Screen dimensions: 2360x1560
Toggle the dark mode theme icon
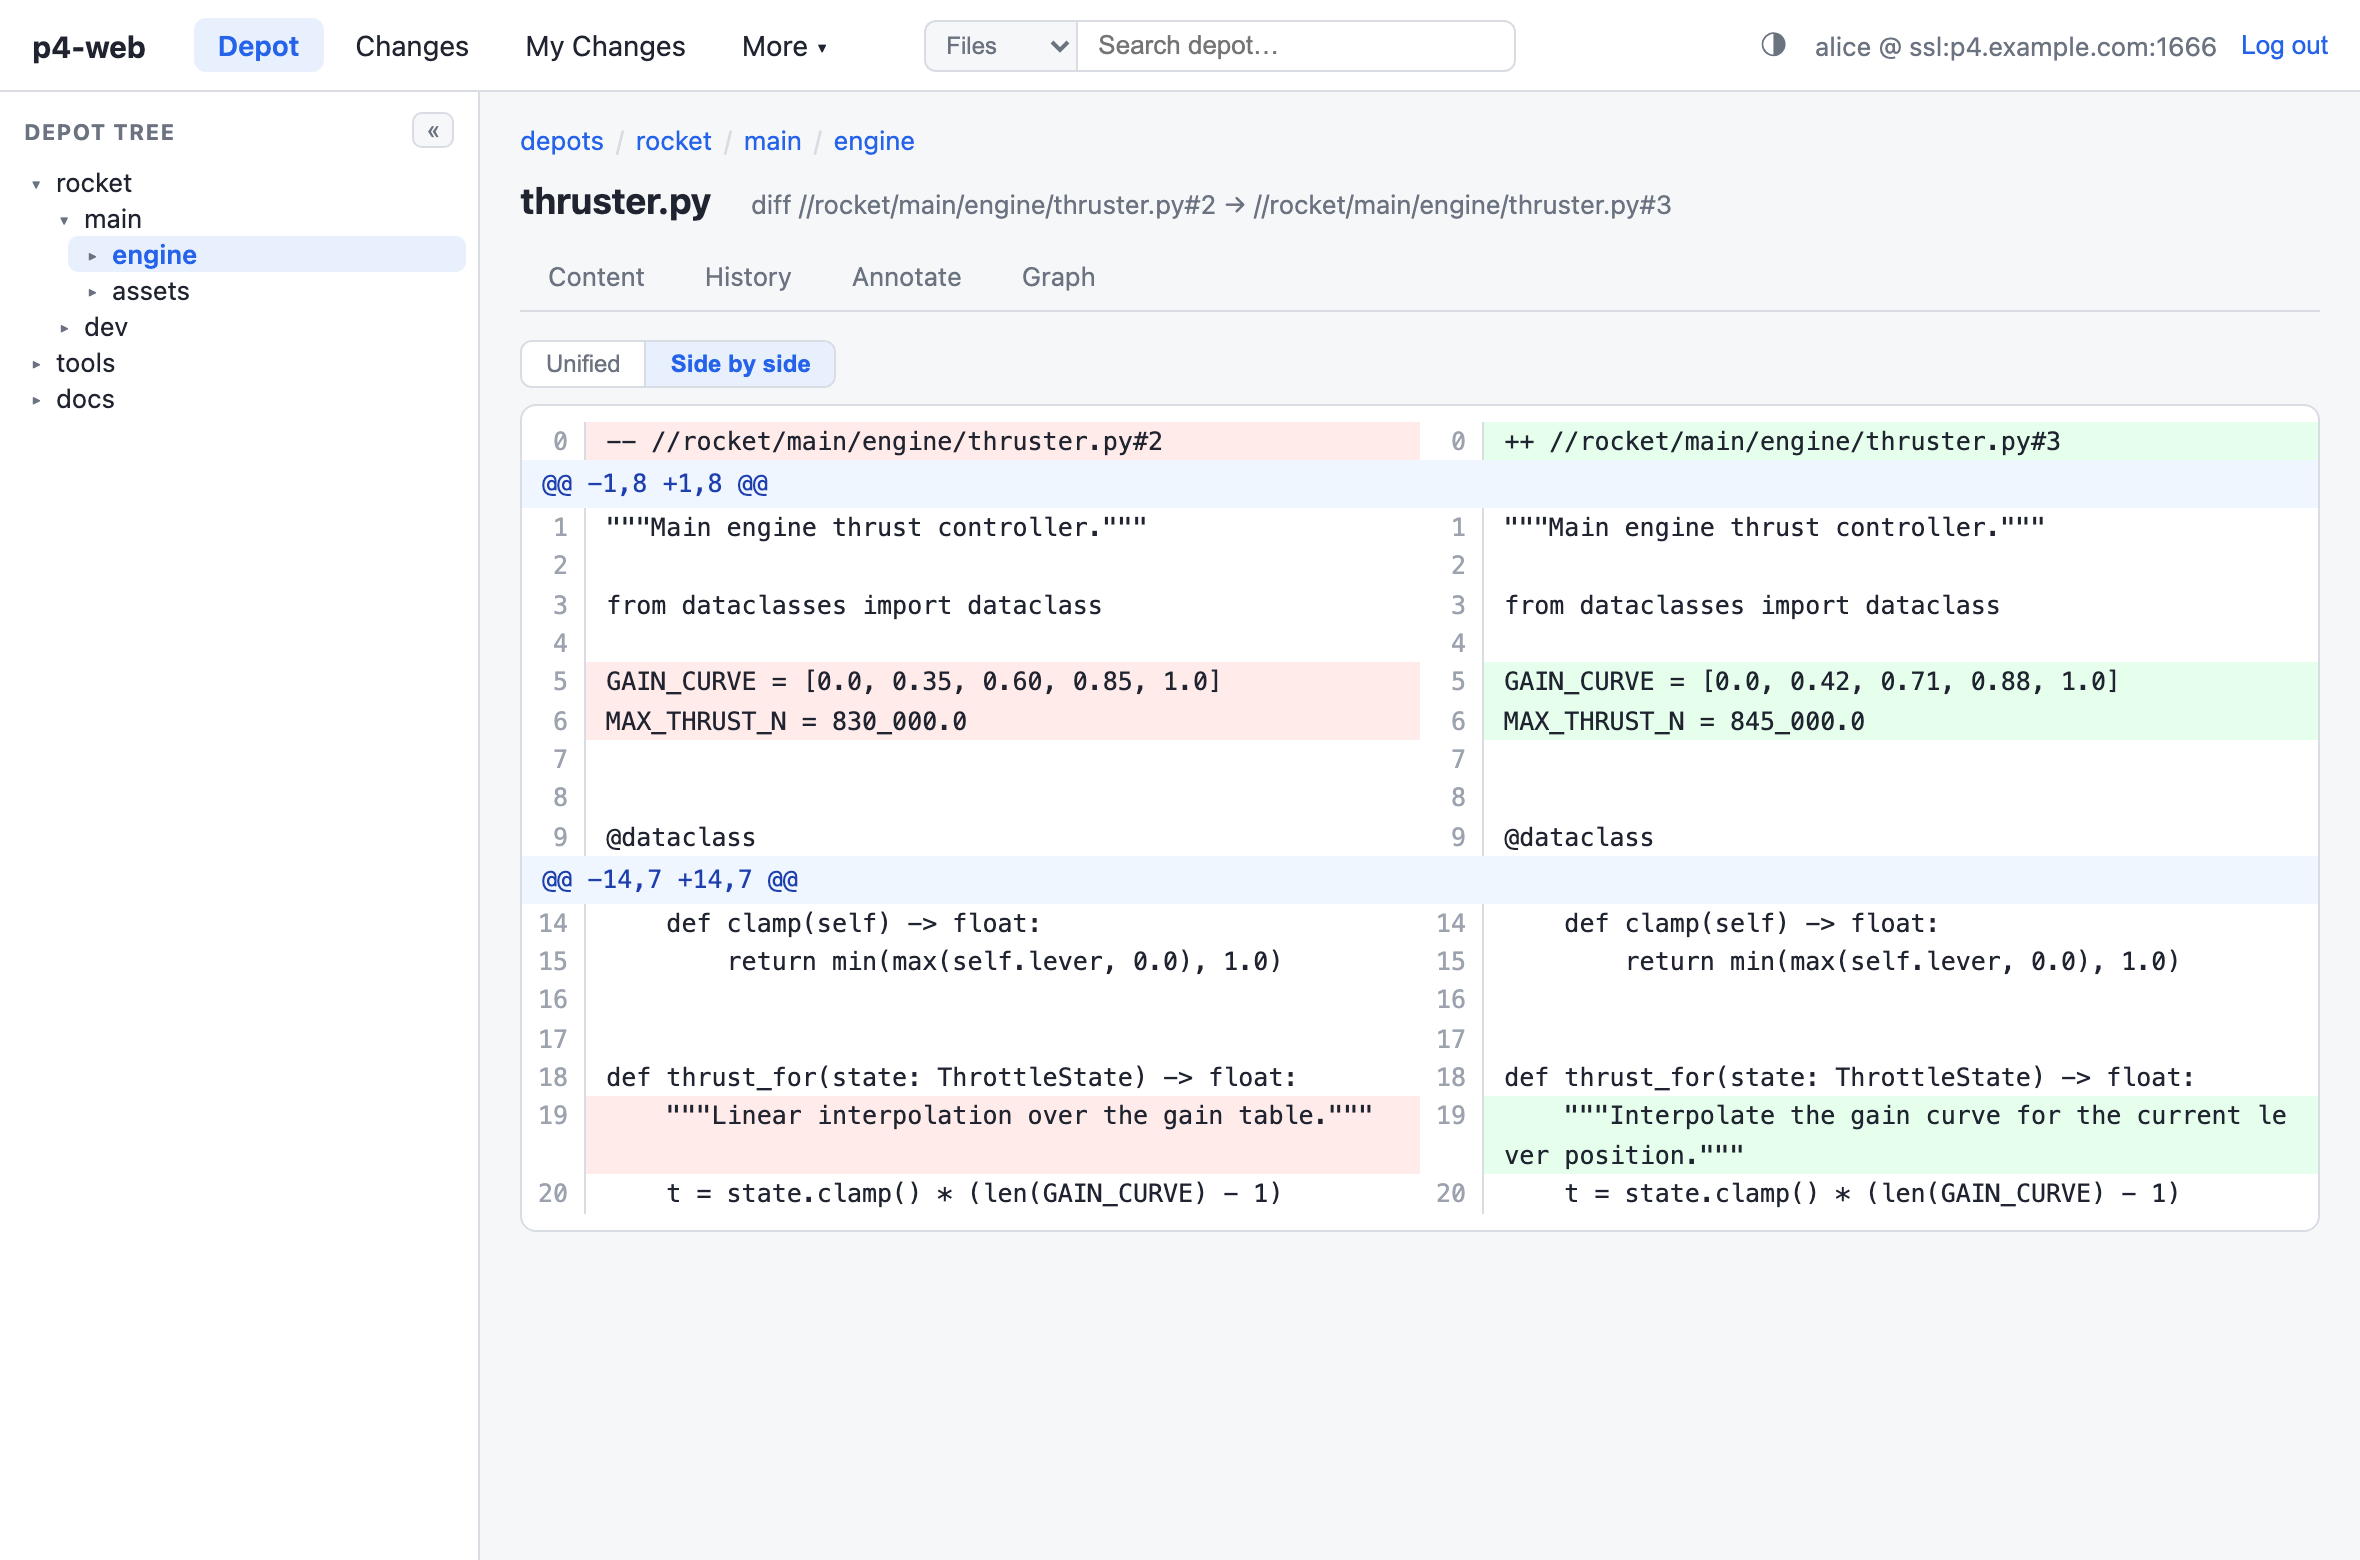1773,45
